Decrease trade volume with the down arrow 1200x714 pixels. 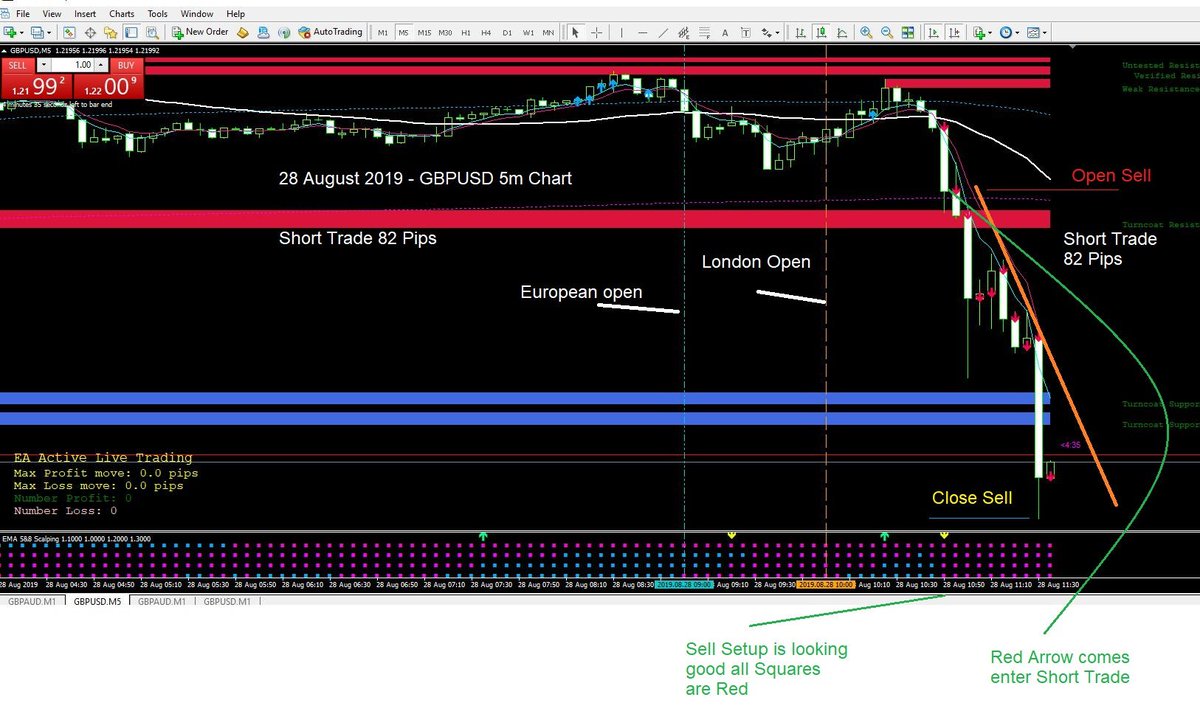click(x=43, y=65)
